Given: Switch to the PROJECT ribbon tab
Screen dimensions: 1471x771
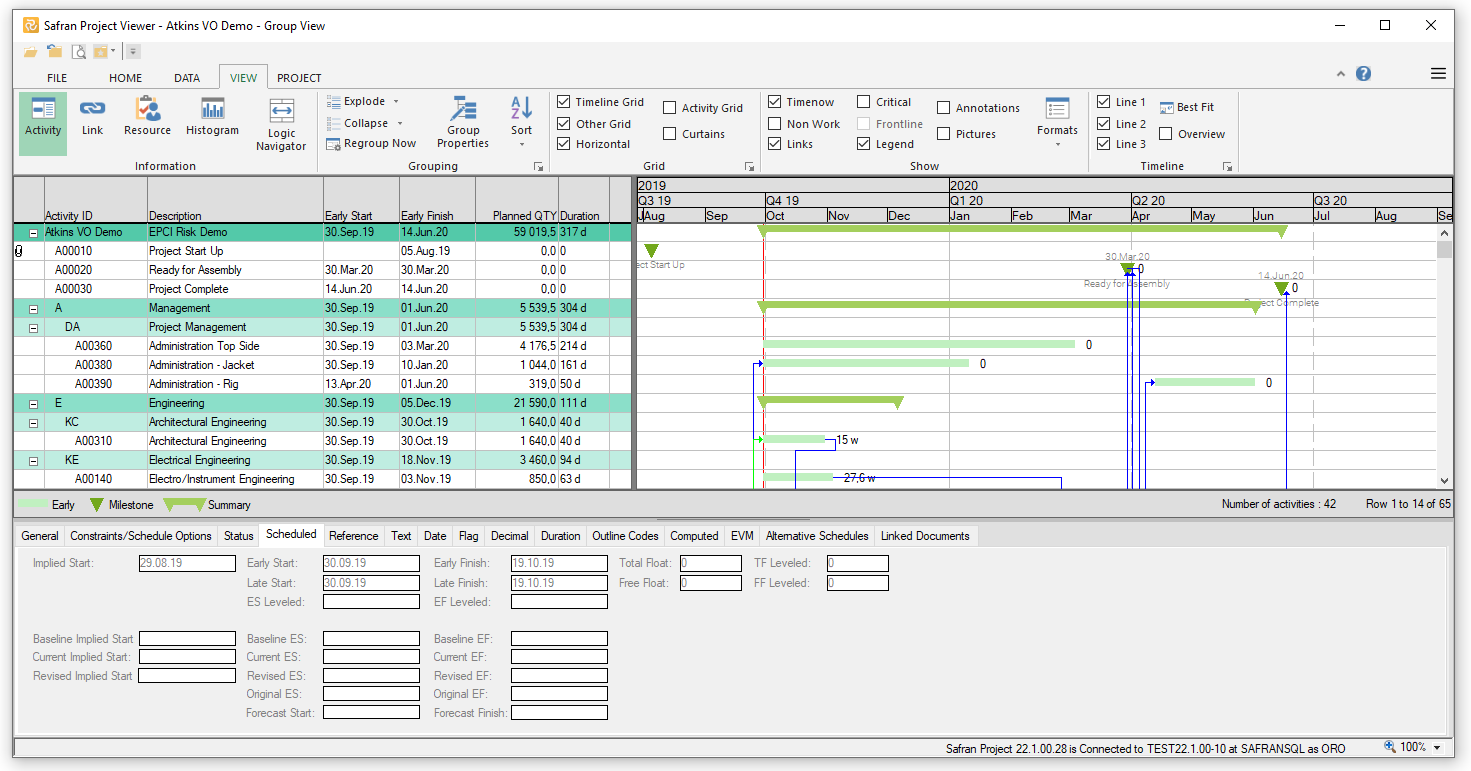Looking at the screenshot, I should coord(299,78).
